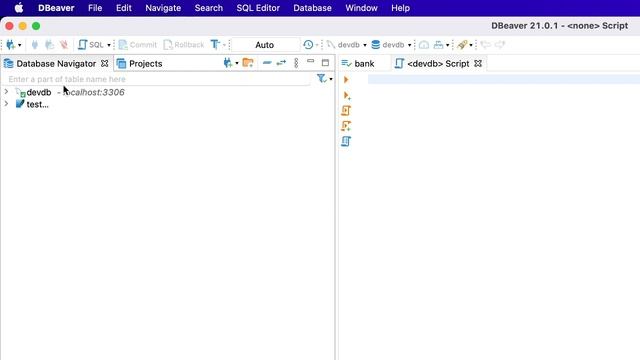640x360 pixels.
Task: Toggle Link with Editor arrows icon
Action: click(281, 63)
